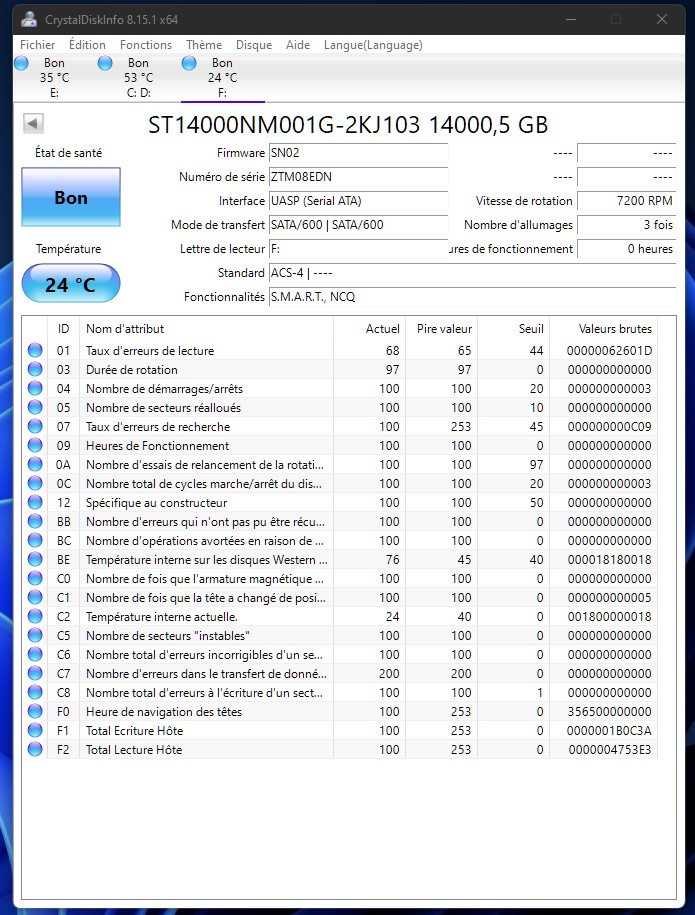This screenshot has height=915, width=695.
Task: Click the Nom d'attribut column header
Action: 207,329
